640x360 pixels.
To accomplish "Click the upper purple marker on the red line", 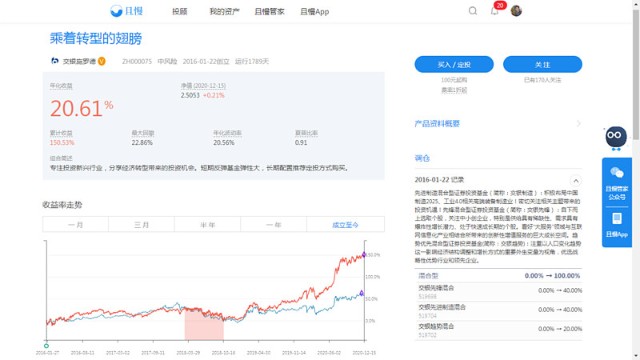I will (364, 255).
